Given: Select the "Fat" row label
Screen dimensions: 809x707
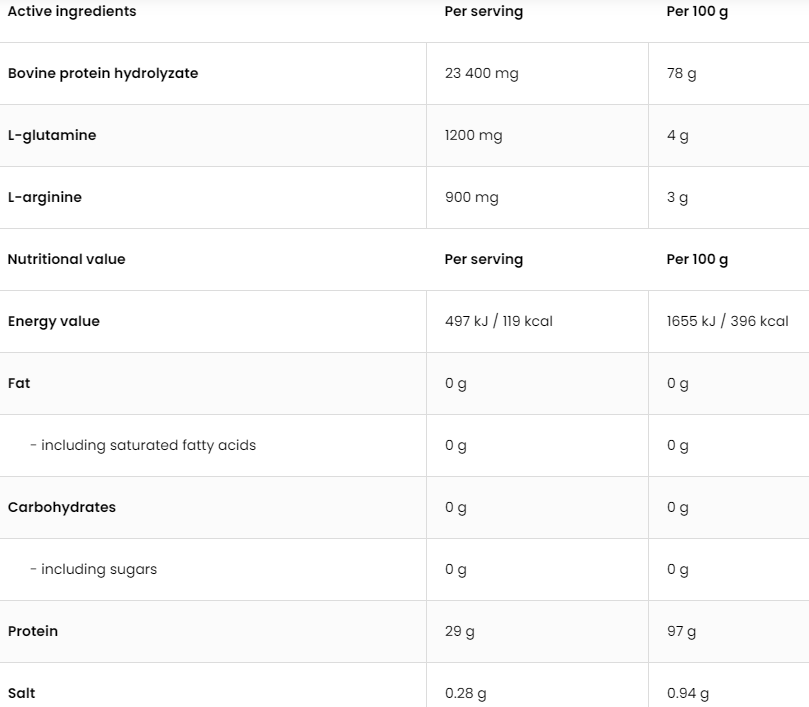Looking at the screenshot, I should pyautogui.click(x=19, y=383).
